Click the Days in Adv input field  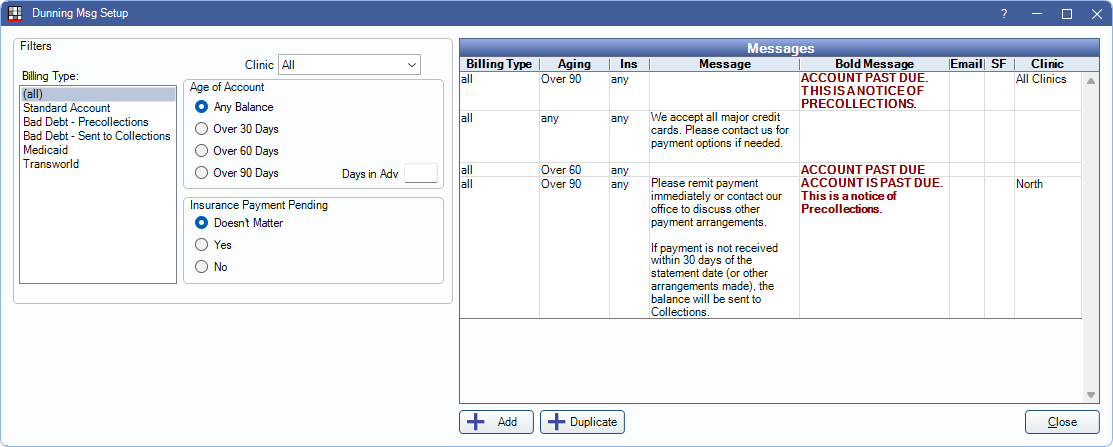[x=420, y=173]
